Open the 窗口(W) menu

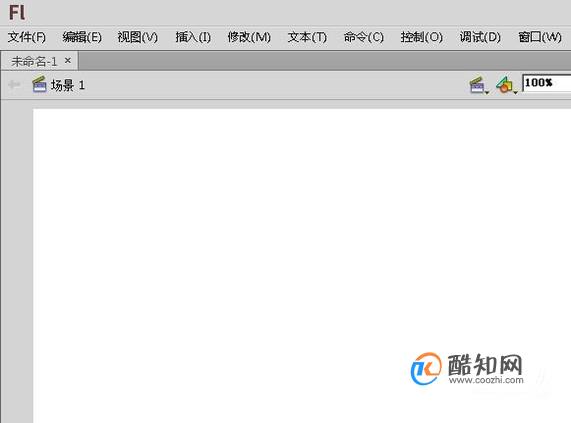point(540,37)
